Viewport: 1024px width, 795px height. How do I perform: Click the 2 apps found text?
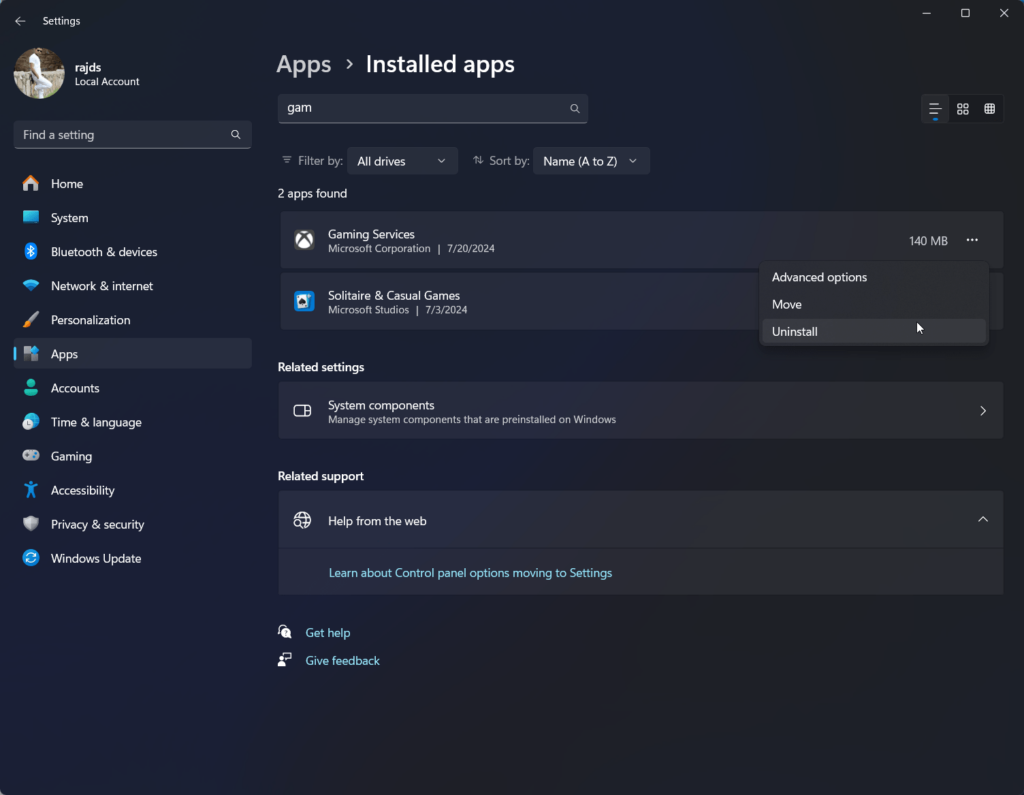click(312, 193)
